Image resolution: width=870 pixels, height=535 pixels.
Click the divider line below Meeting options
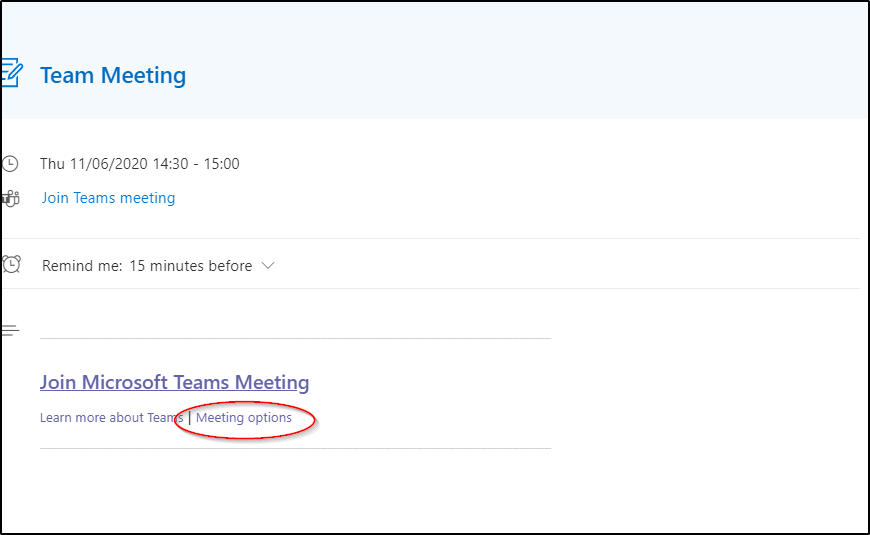(x=295, y=448)
